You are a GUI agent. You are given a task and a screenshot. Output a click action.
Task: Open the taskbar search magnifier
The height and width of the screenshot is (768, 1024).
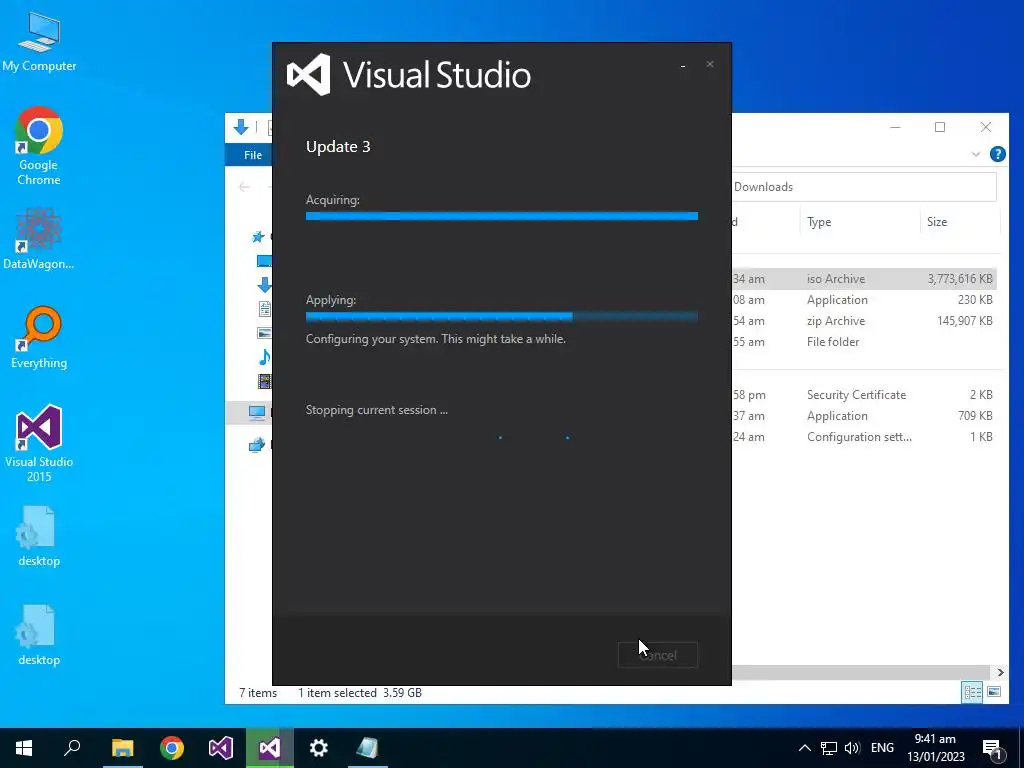click(72, 748)
